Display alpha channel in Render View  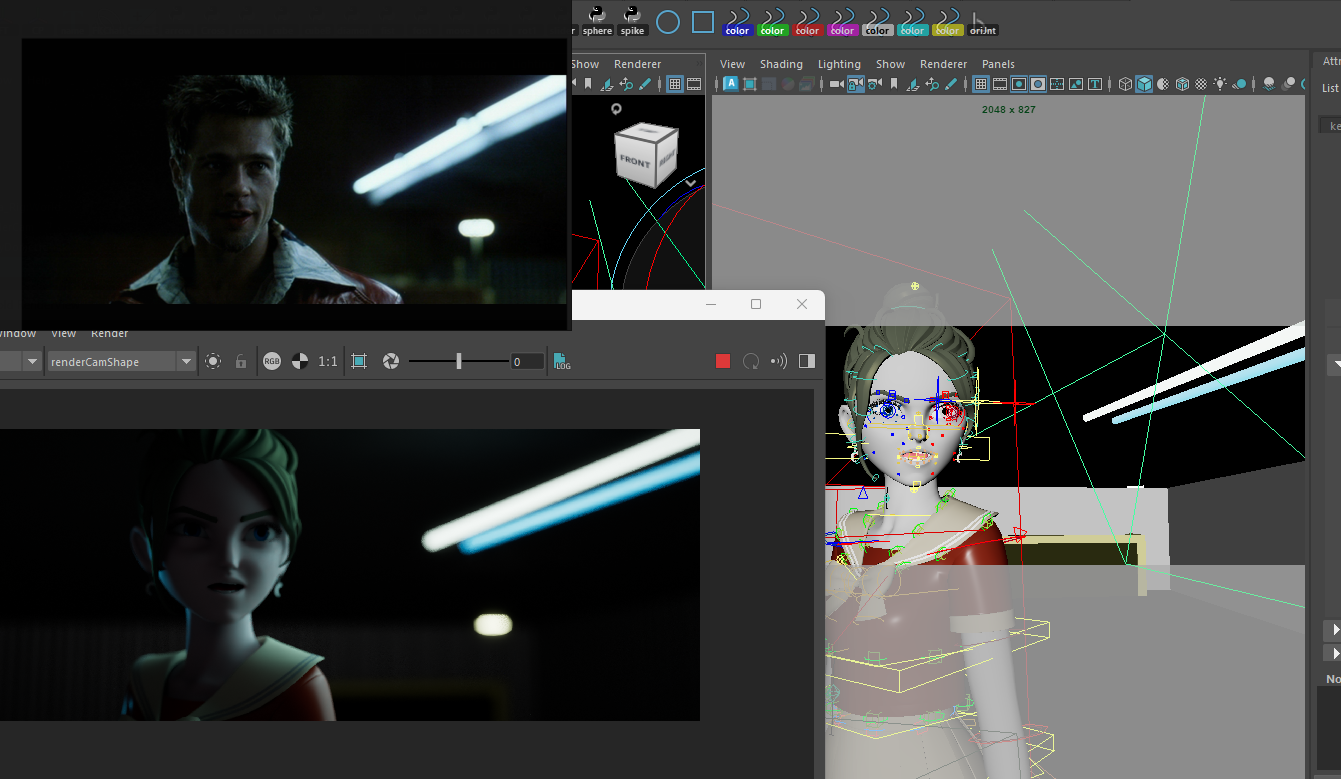(x=299, y=361)
